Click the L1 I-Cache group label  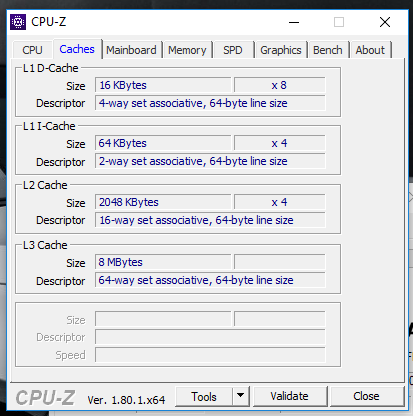pos(49,126)
